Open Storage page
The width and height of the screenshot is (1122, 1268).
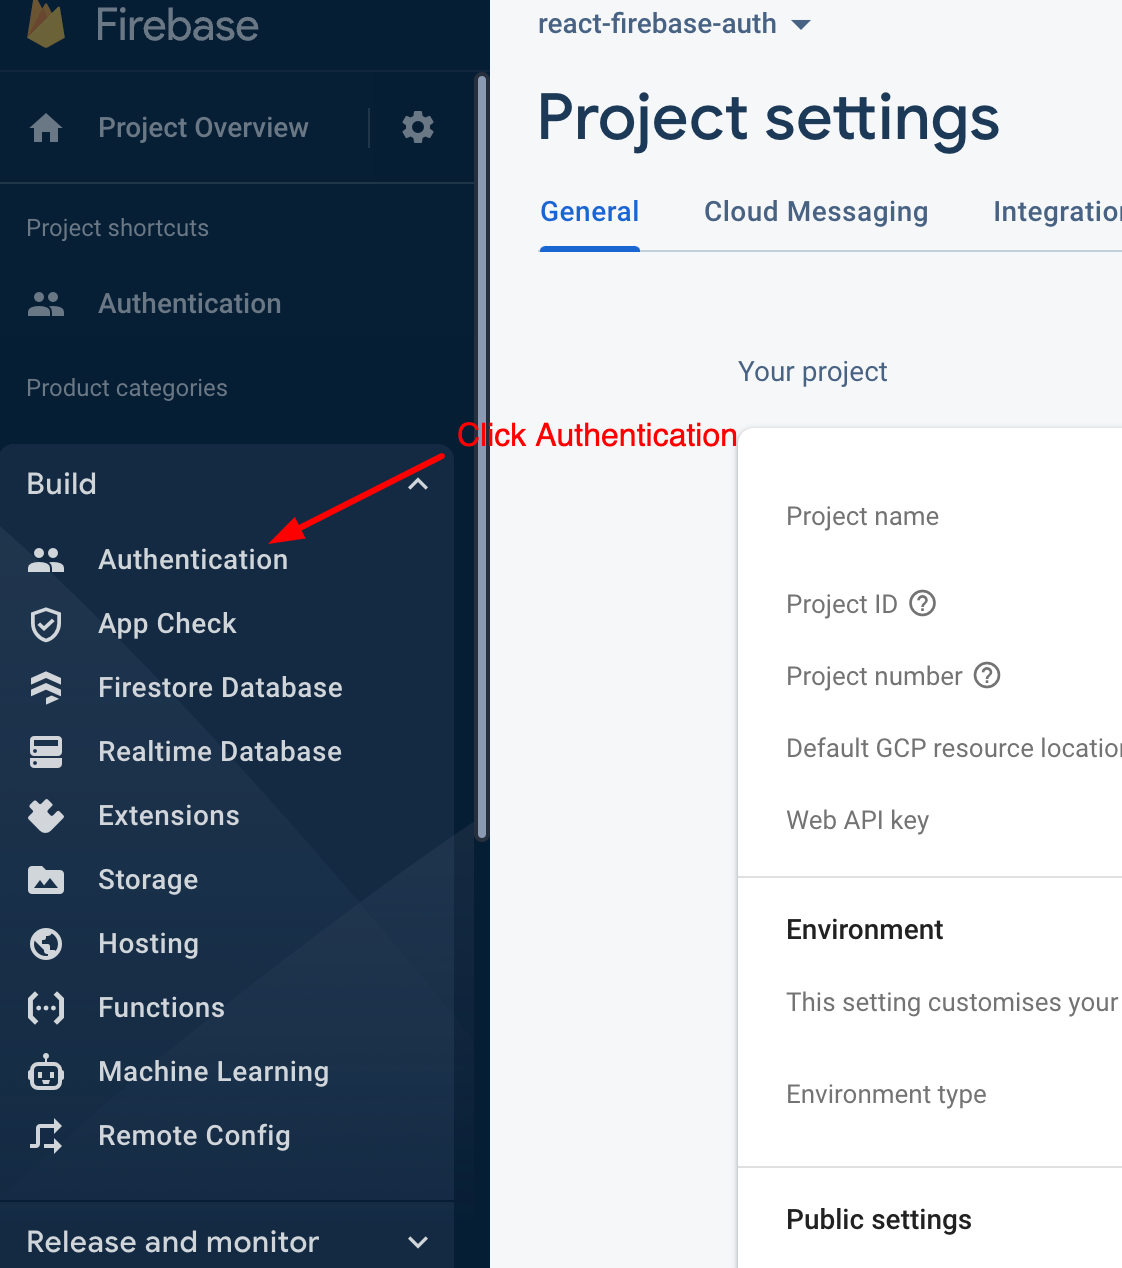148,880
